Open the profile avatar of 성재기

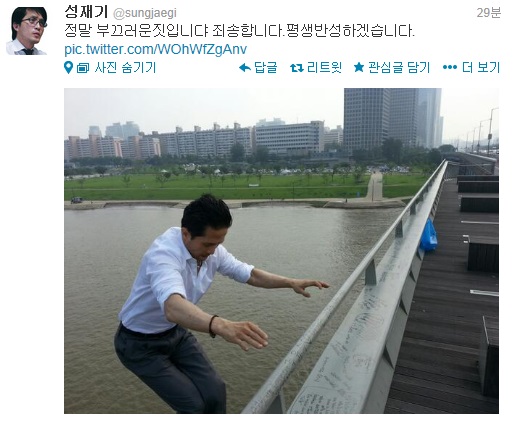point(27,31)
